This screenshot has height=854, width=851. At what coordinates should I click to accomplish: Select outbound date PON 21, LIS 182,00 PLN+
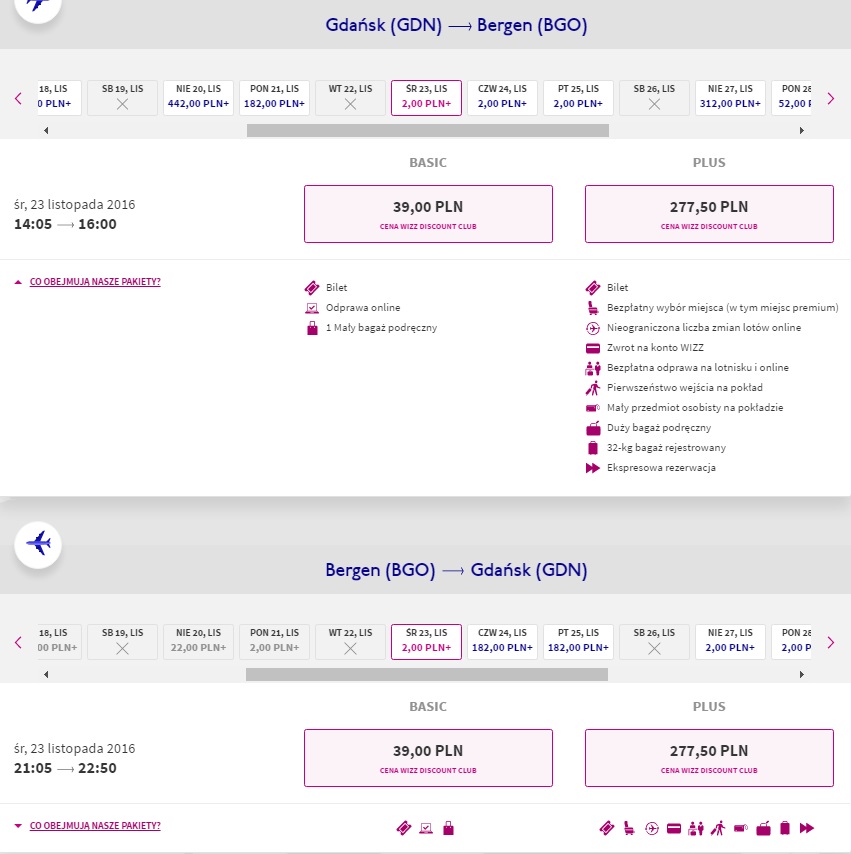(x=275, y=98)
